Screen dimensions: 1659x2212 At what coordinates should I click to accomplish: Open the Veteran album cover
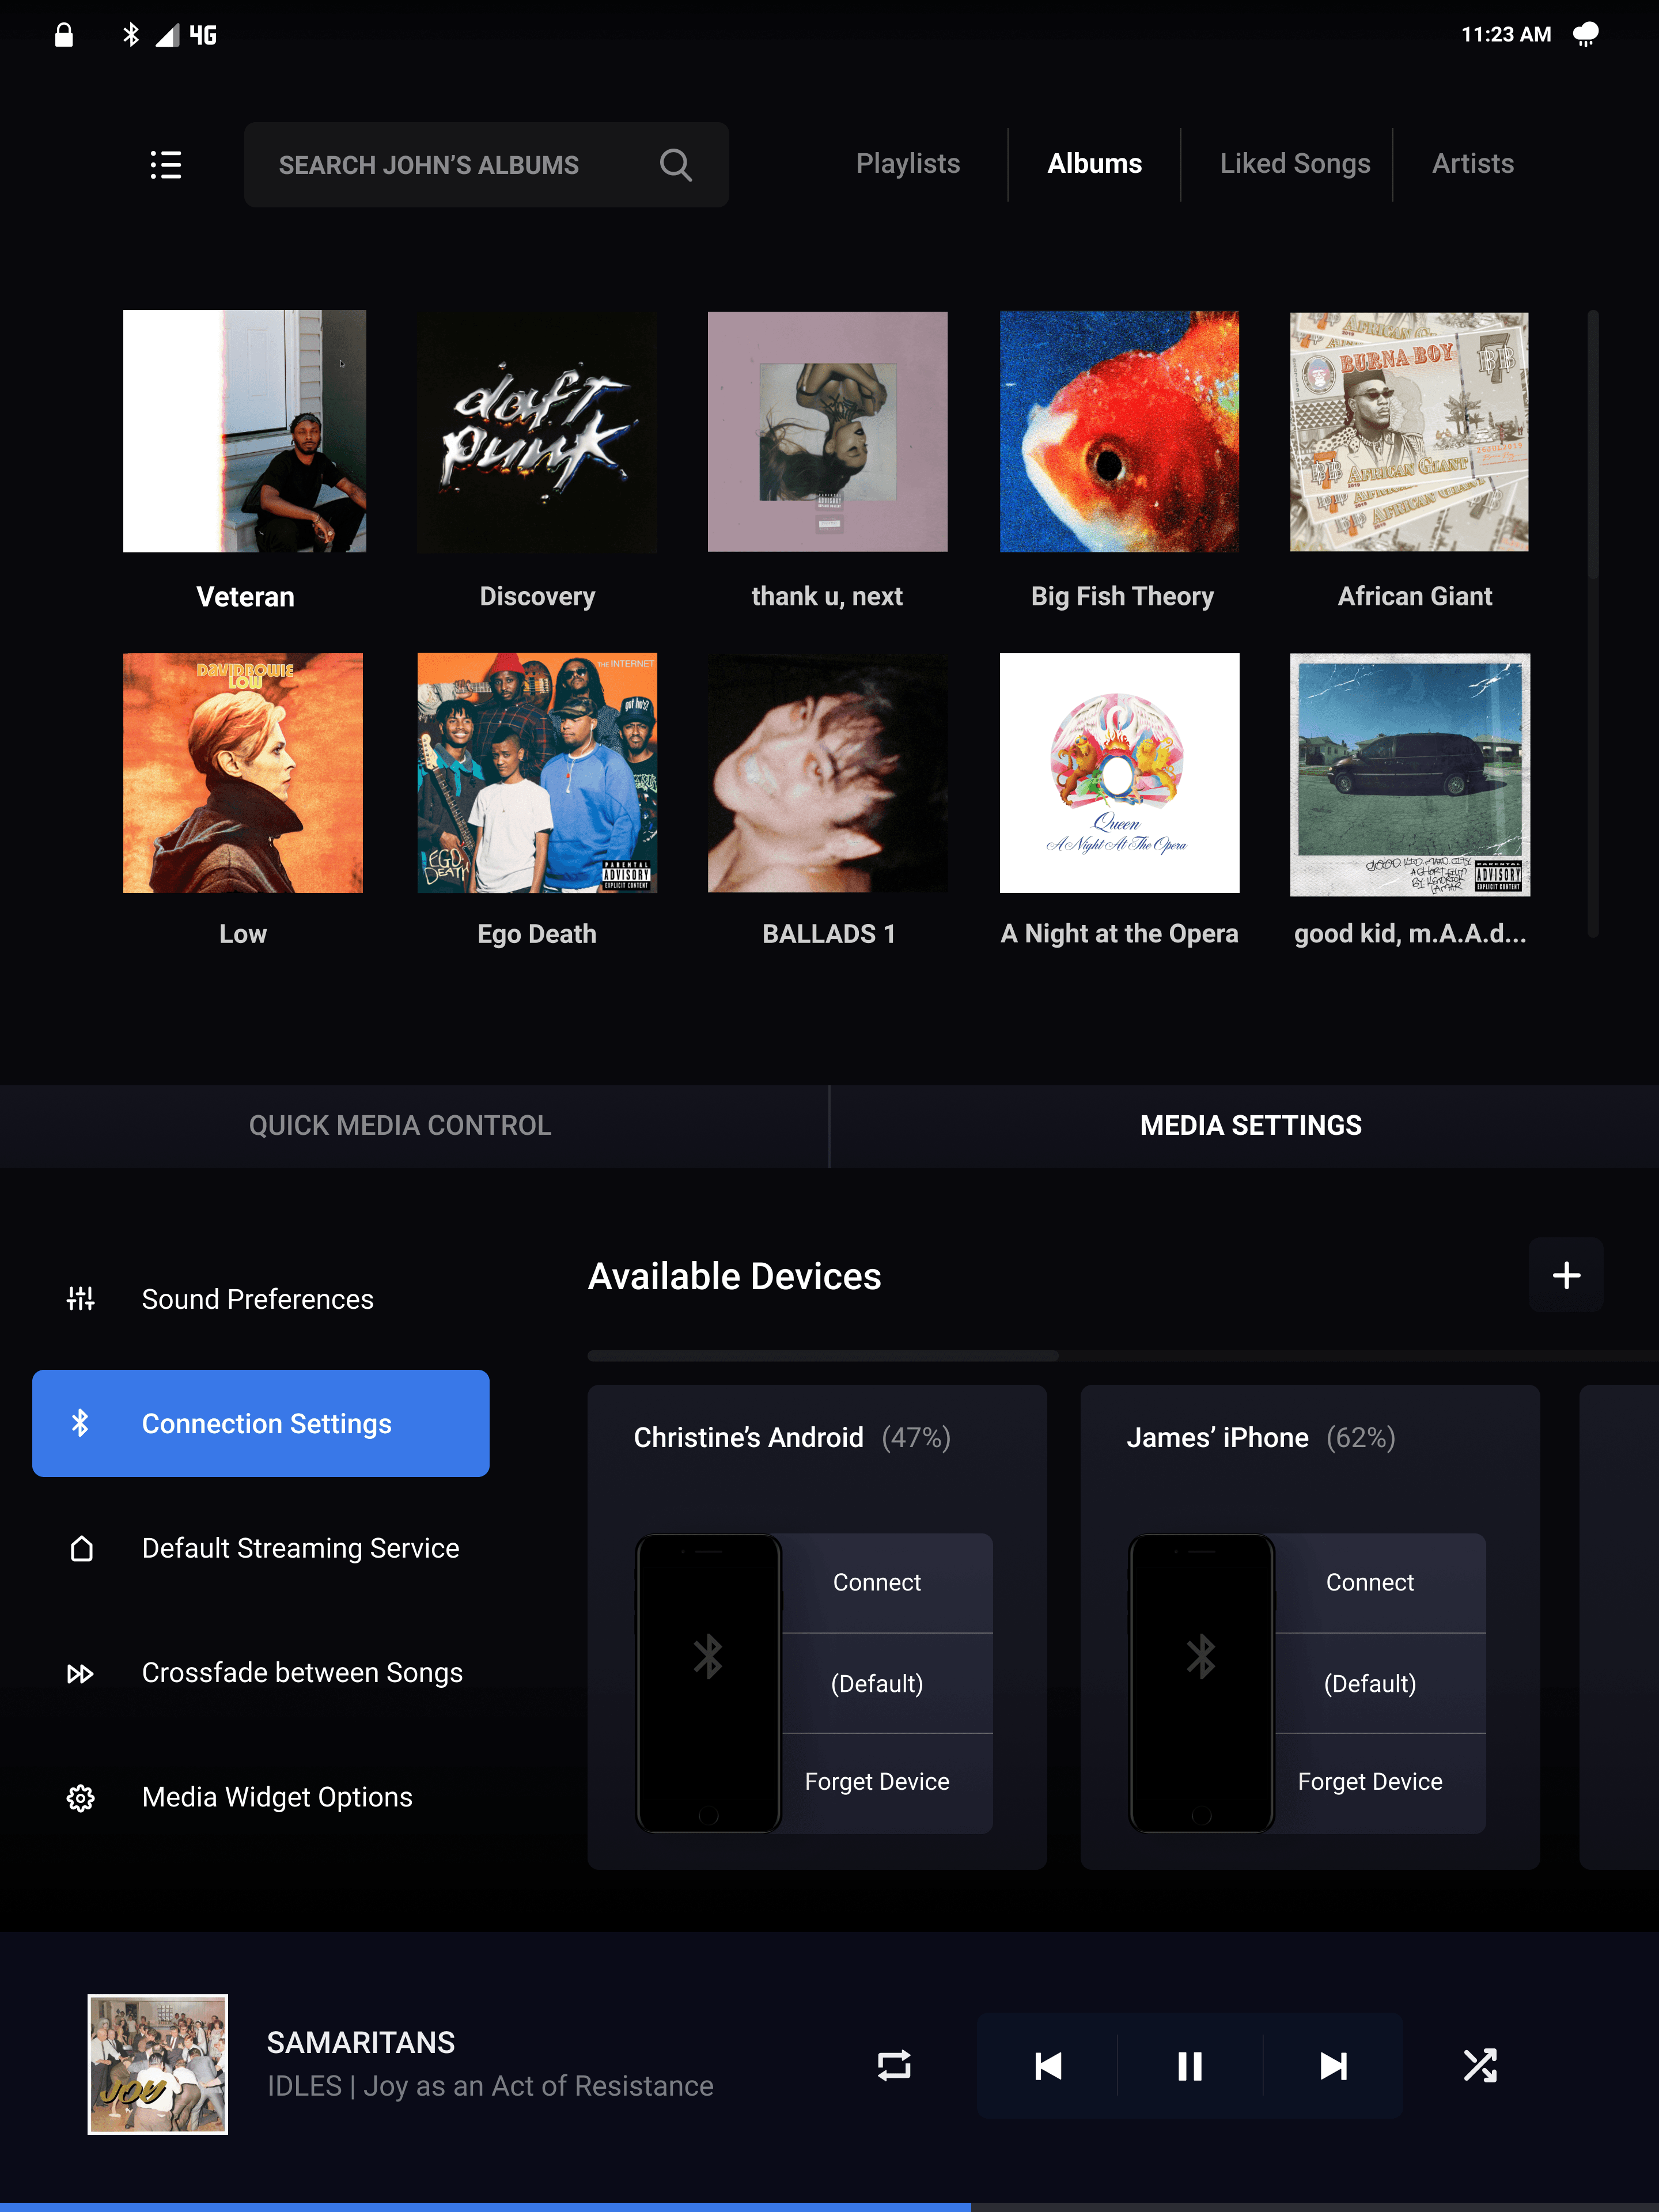click(244, 431)
